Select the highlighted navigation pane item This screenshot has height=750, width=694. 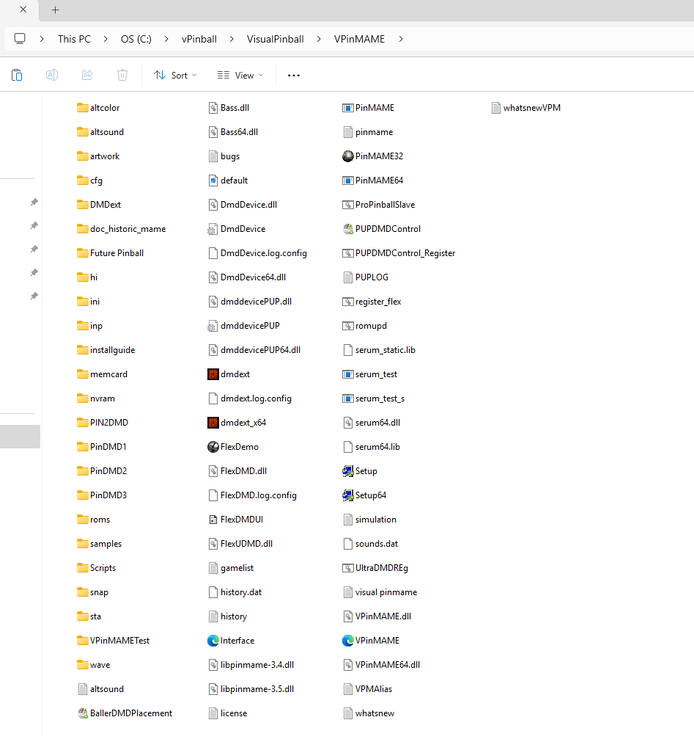pos(20,437)
